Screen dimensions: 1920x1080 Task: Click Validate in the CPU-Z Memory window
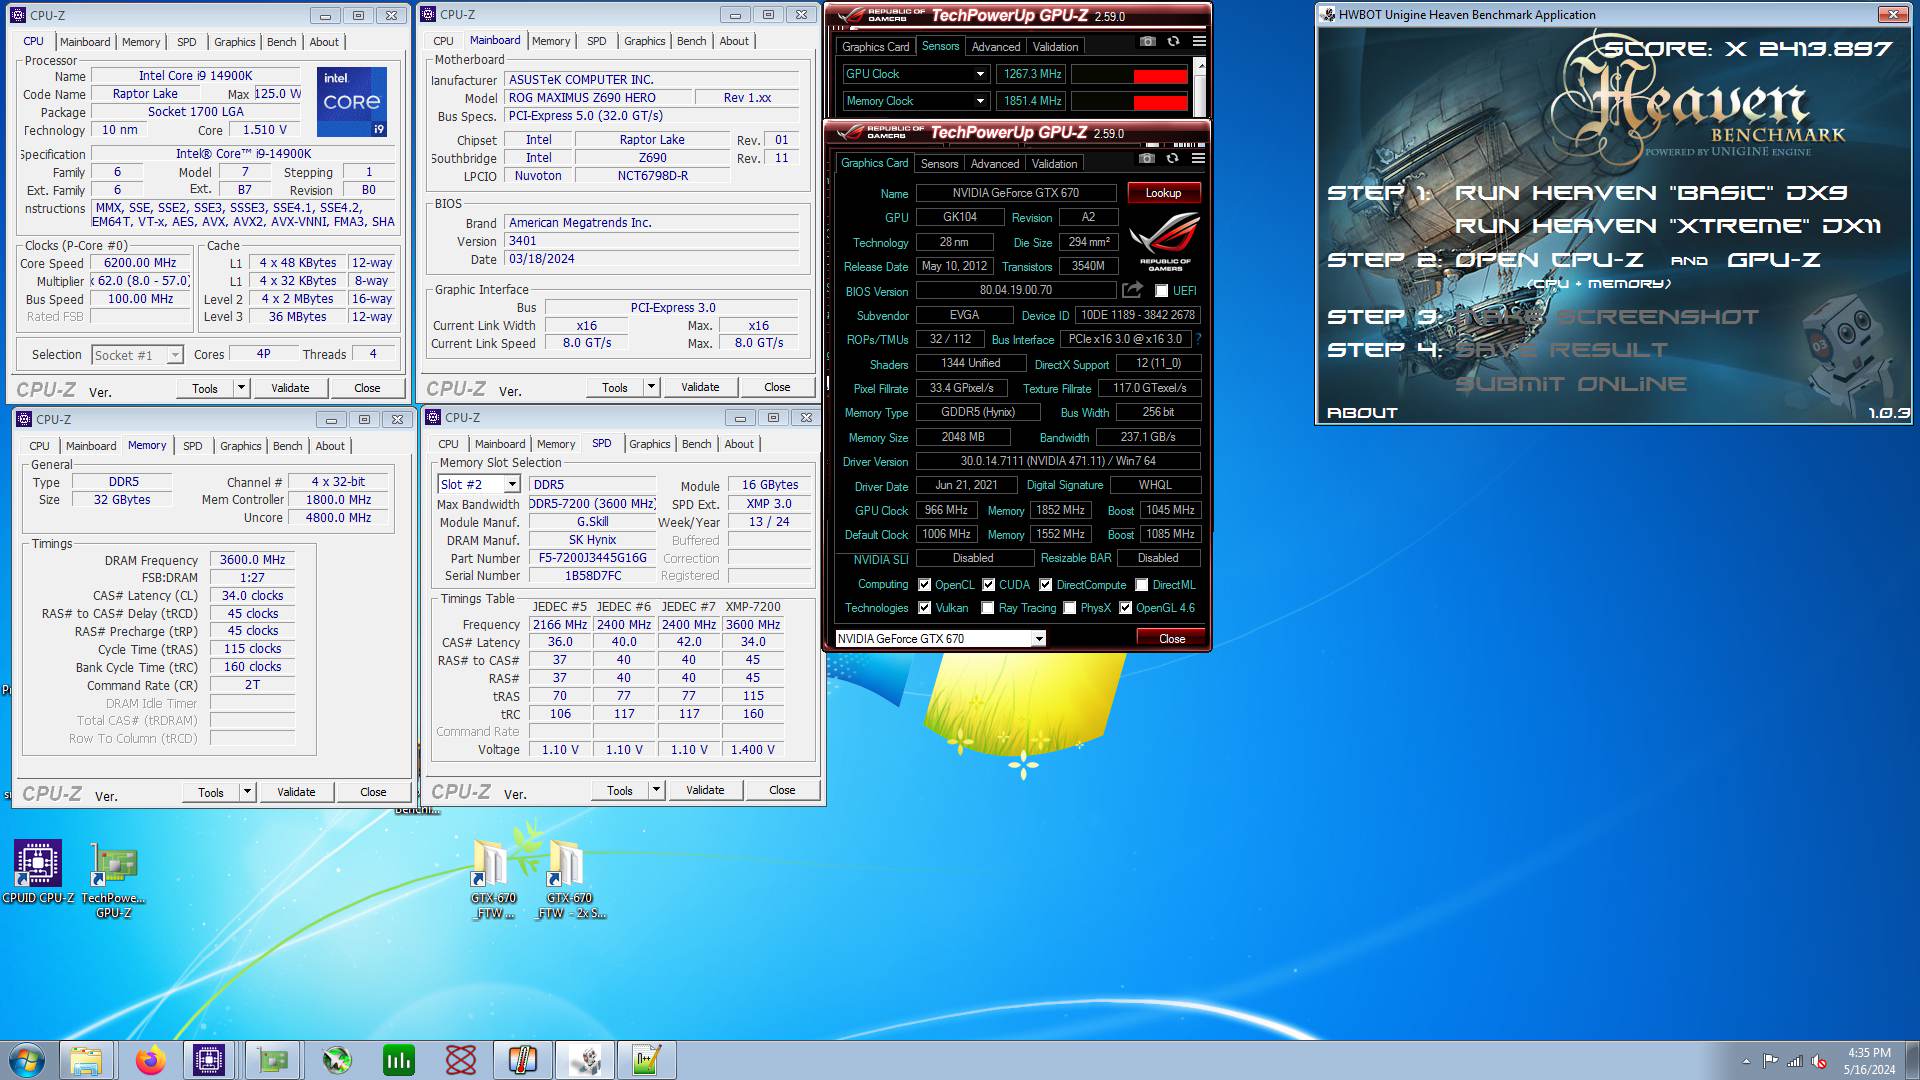click(296, 792)
